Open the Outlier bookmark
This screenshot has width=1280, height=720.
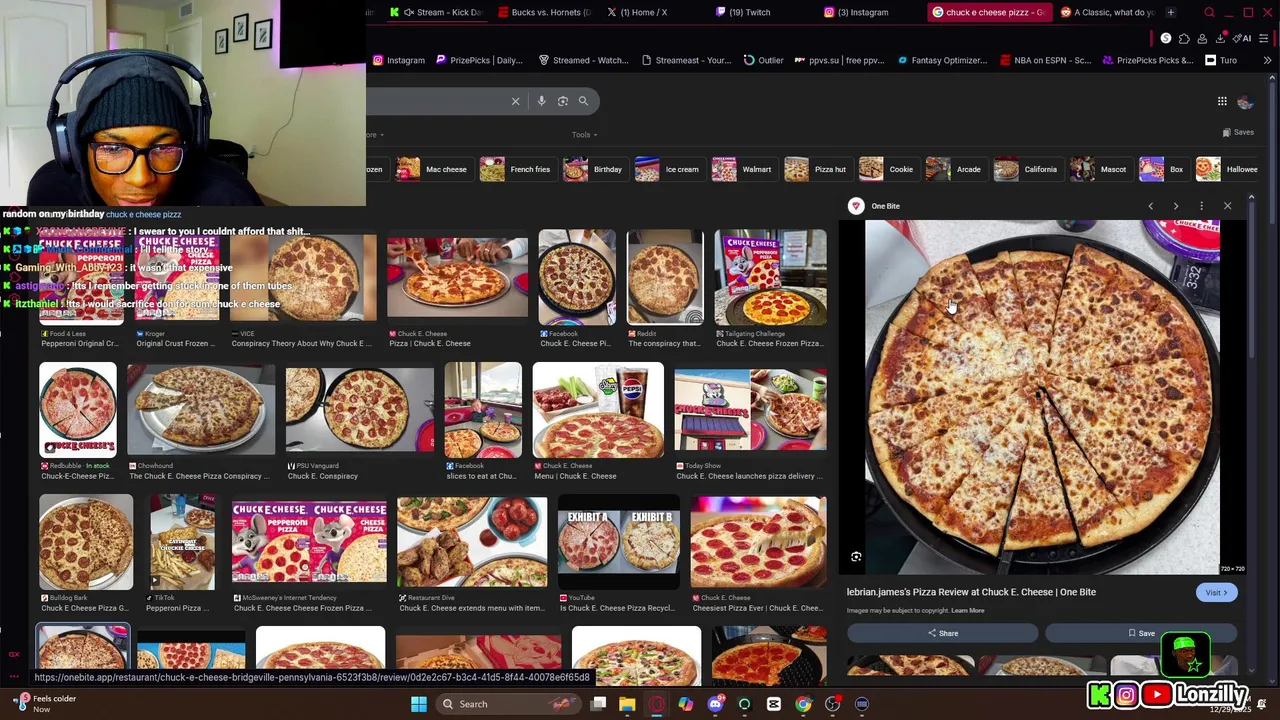tap(764, 60)
